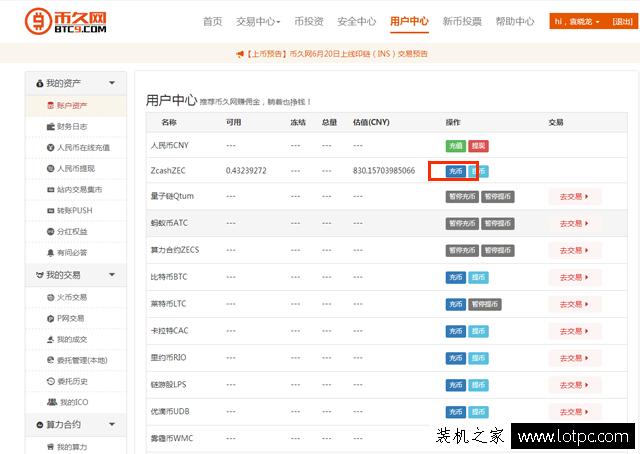Click the 充币 button for 莱特币LTC
Image resolution: width=640 pixels, height=454 pixels.
point(456,305)
